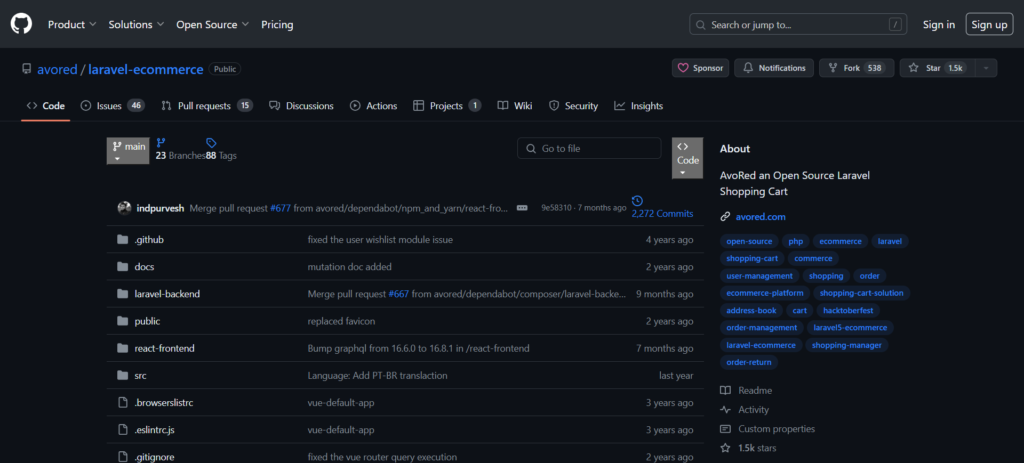The height and width of the screenshot is (463, 1024).
Task: Click the tag icon above Tags
Action: coord(211,143)
